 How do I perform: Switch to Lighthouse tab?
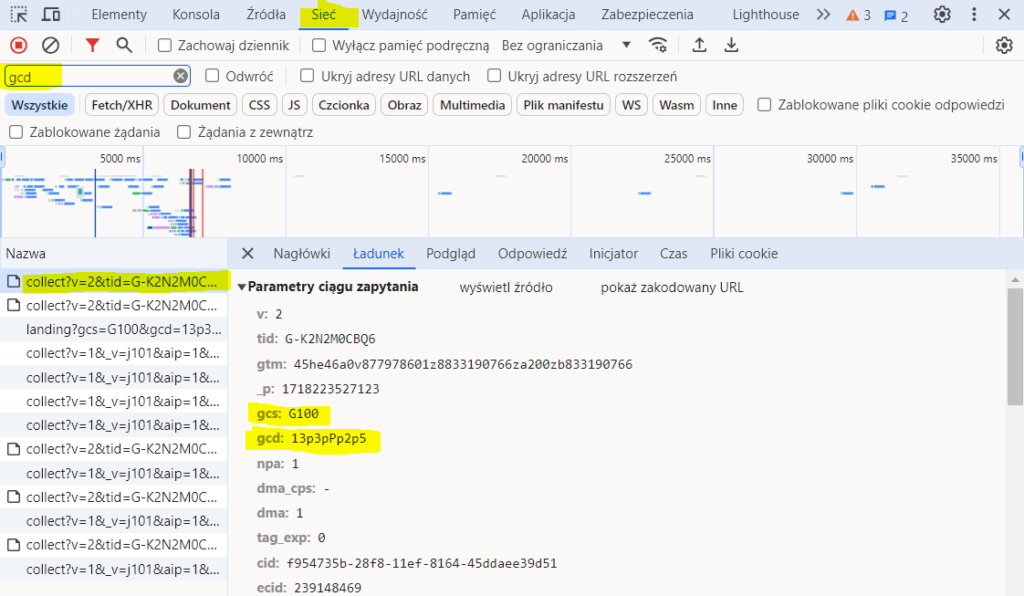click(x=765, y=14)
